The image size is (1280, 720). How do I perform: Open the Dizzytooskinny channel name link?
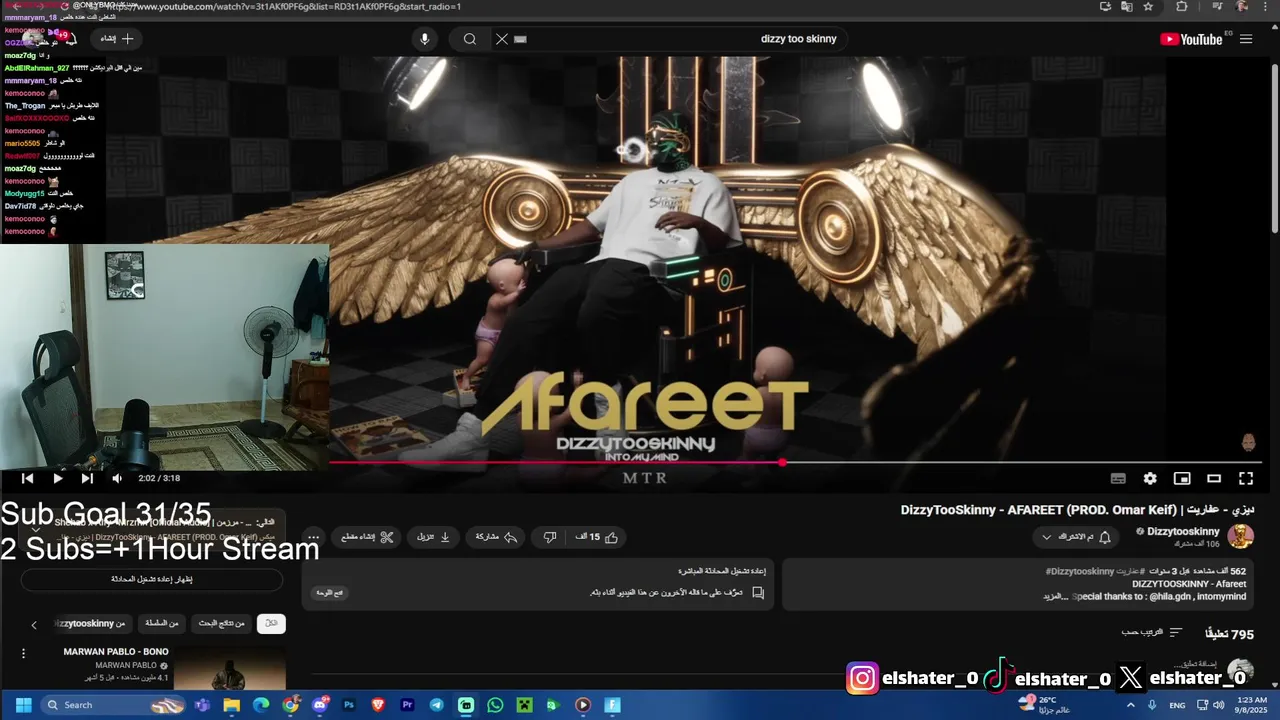1183,531
